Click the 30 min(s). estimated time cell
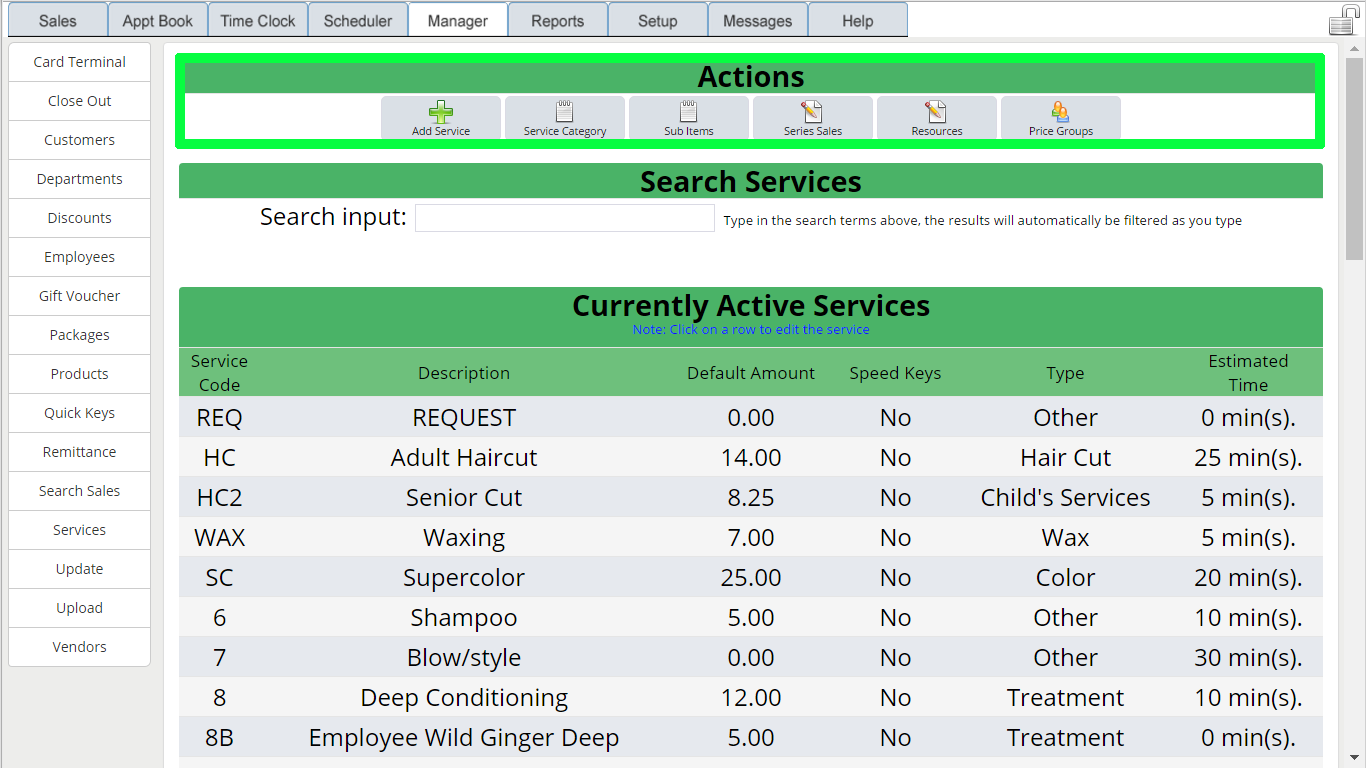The width and height of the screenshot is (1366, 768). coord(1248,657)
